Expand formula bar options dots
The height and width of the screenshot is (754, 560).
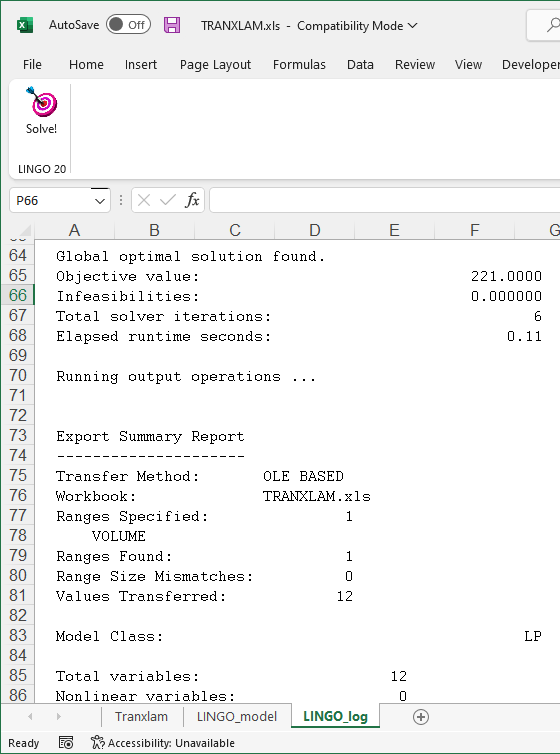pos(121,200)
